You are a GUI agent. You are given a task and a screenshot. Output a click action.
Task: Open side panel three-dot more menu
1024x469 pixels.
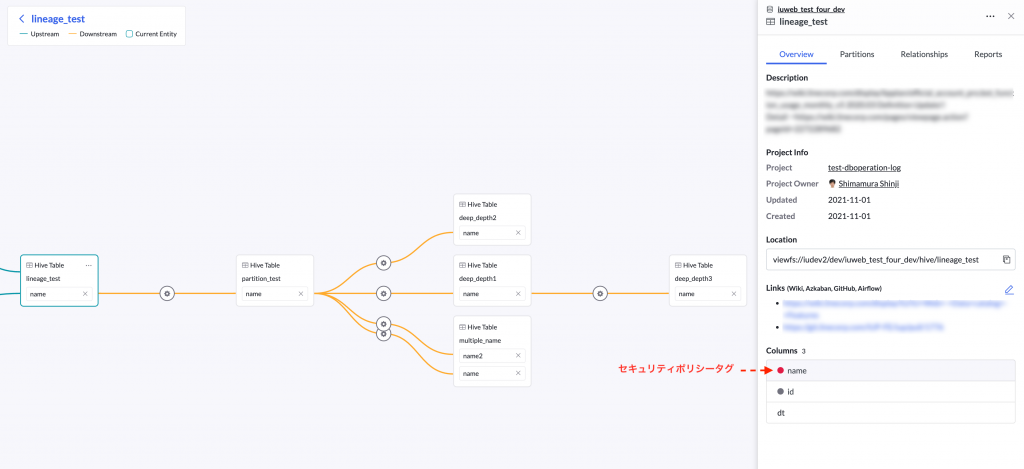990,16
